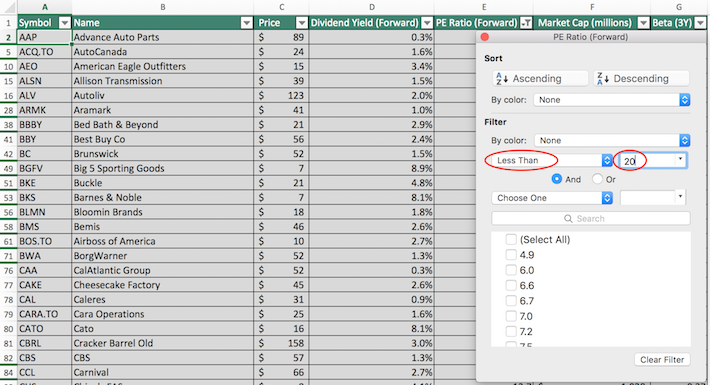
Task: Click the Buckle name cell
Action: point(163,183)
